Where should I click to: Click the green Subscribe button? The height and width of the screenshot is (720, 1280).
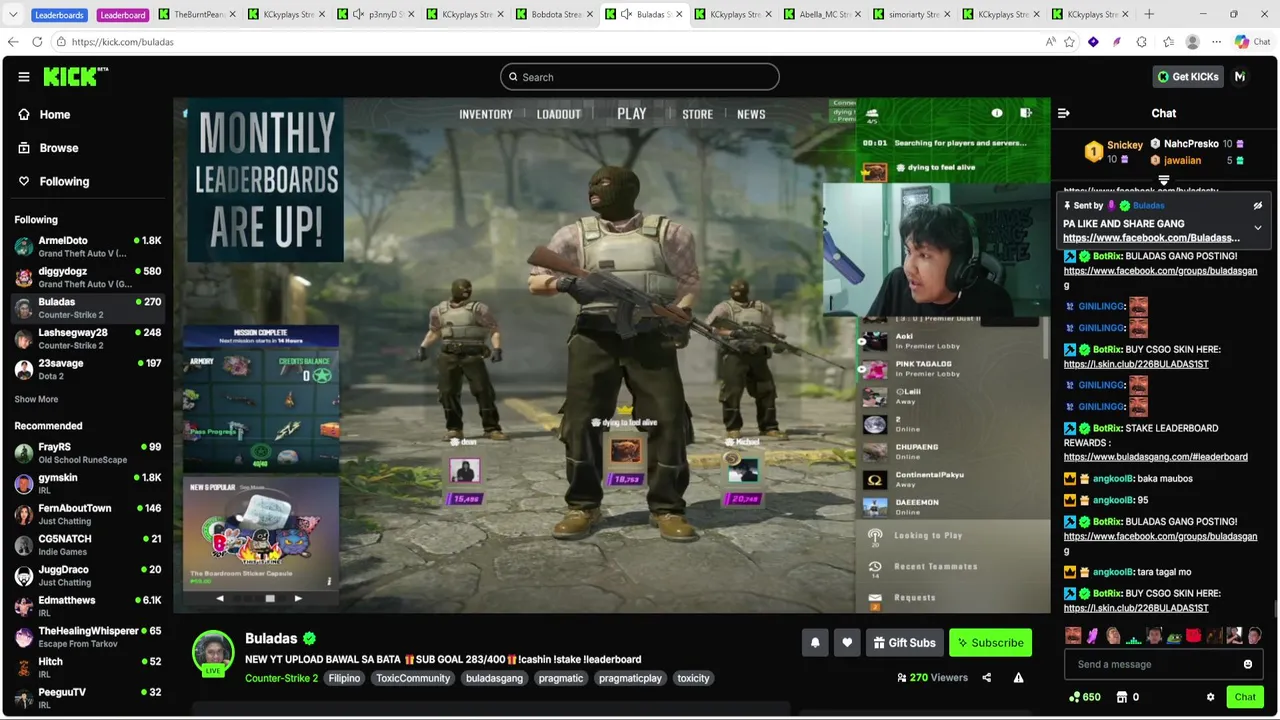coord(990,643)
